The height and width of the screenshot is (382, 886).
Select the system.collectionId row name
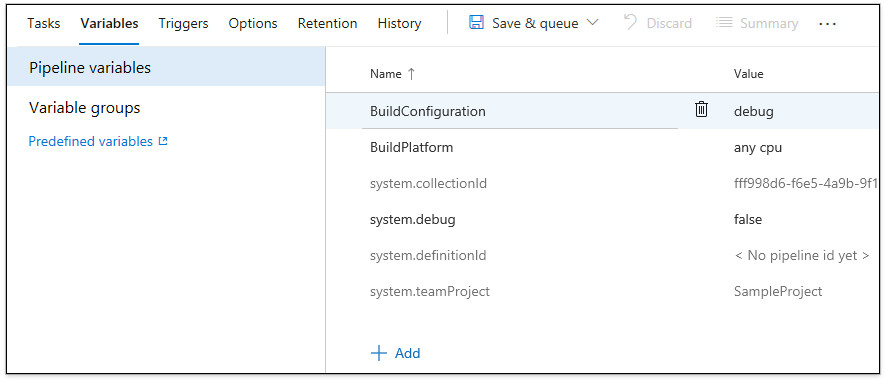click(428, 184)
